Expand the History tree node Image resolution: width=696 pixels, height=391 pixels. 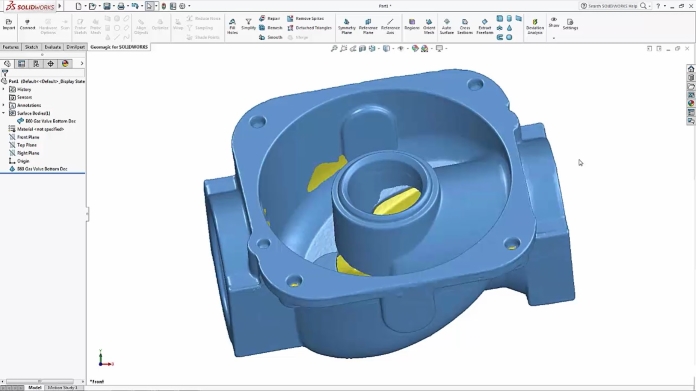pos(4,89)
